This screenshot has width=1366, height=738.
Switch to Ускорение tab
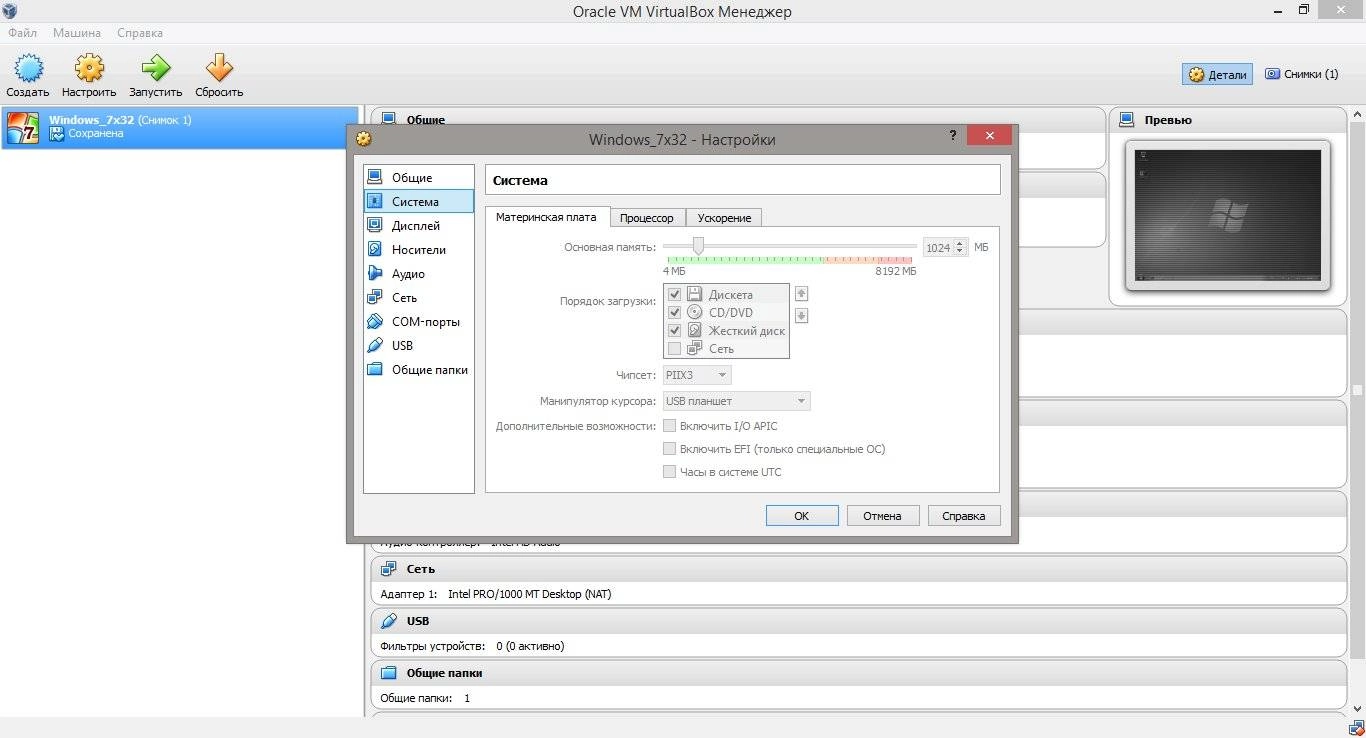click(x=724, y=217)
